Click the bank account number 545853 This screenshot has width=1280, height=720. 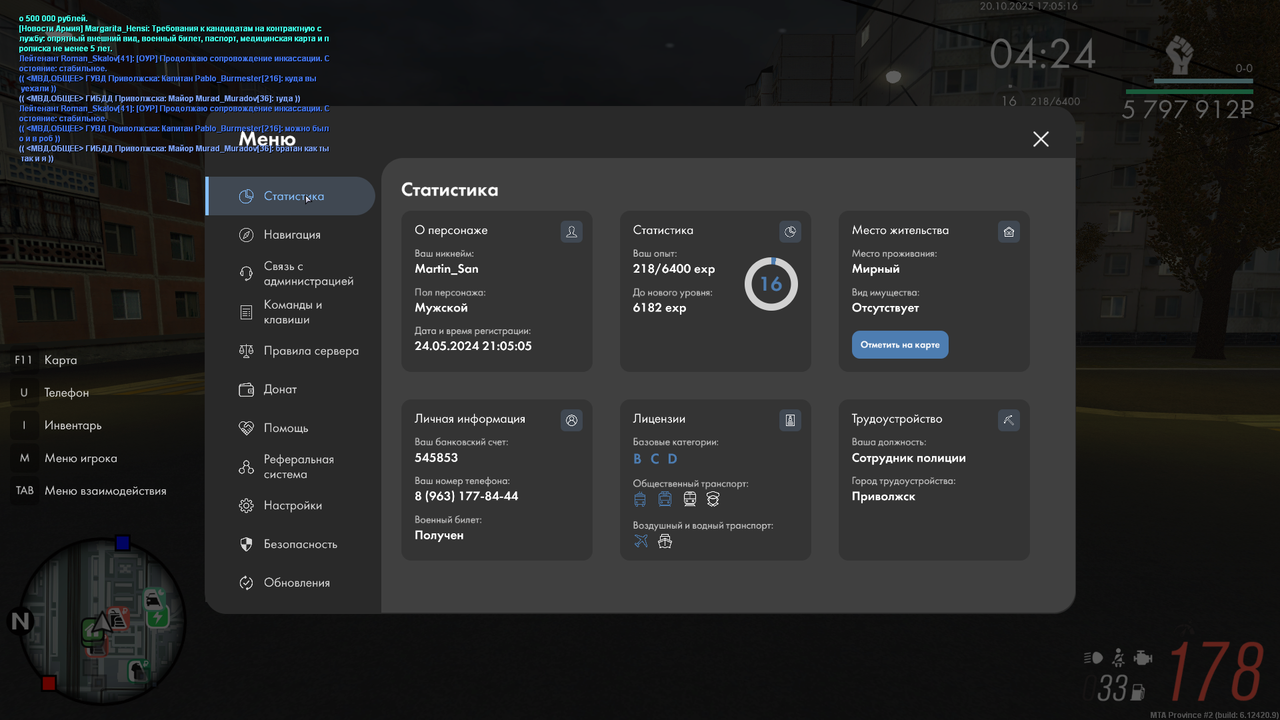pyautogui.click(x=436, y=458)
